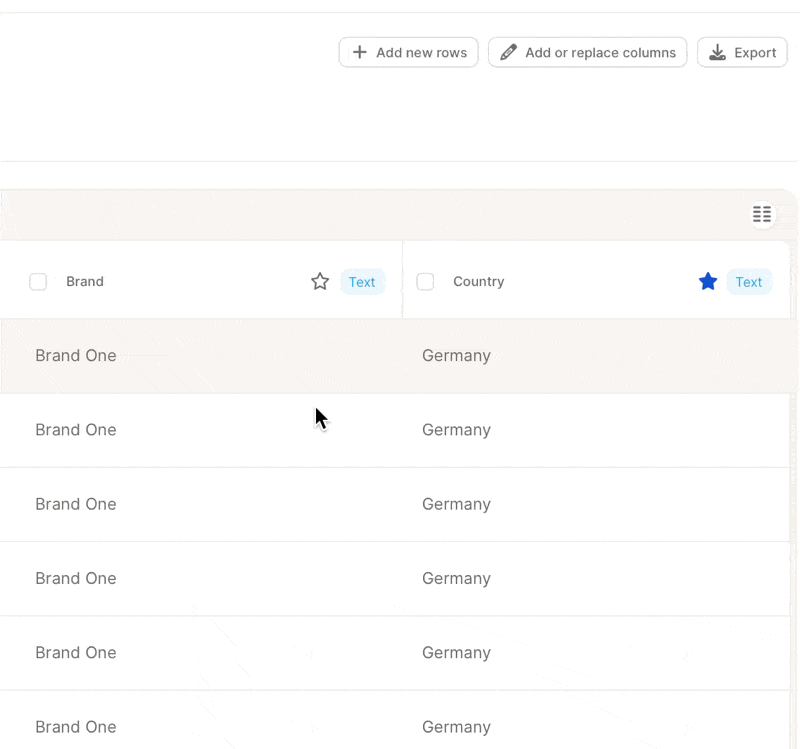Star the Brand column
800x749 pixels.
click(320, 282)
